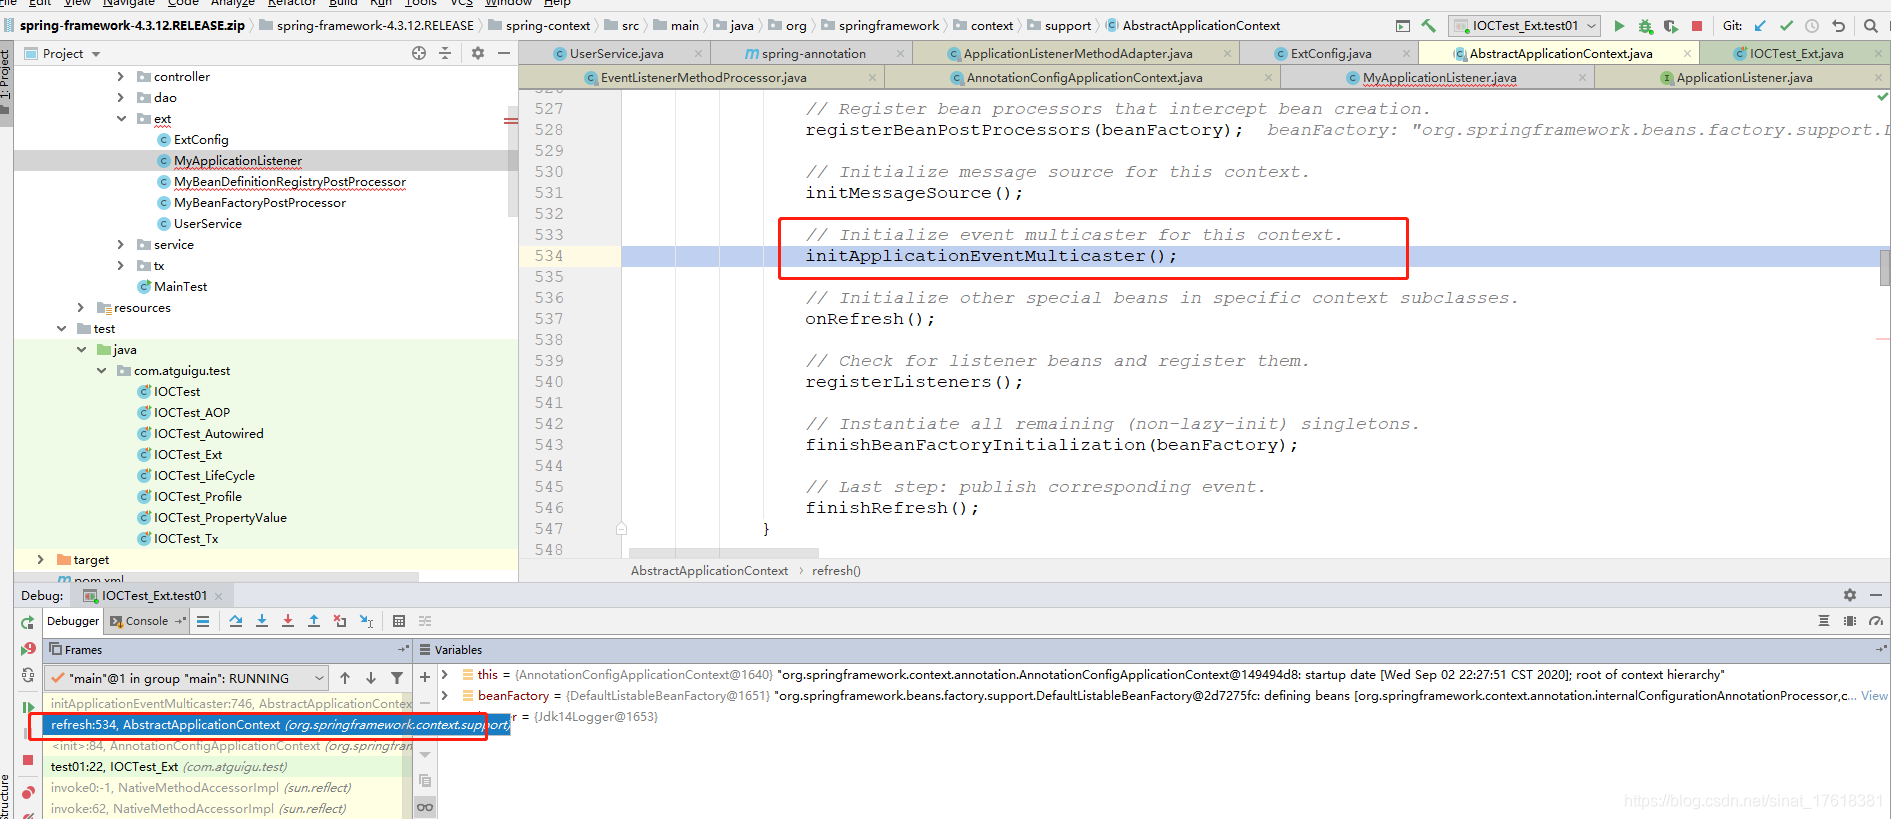Select the initApplicationEventMulticaster:746 frame
1891x819 pixels.
tap(227, 704)
